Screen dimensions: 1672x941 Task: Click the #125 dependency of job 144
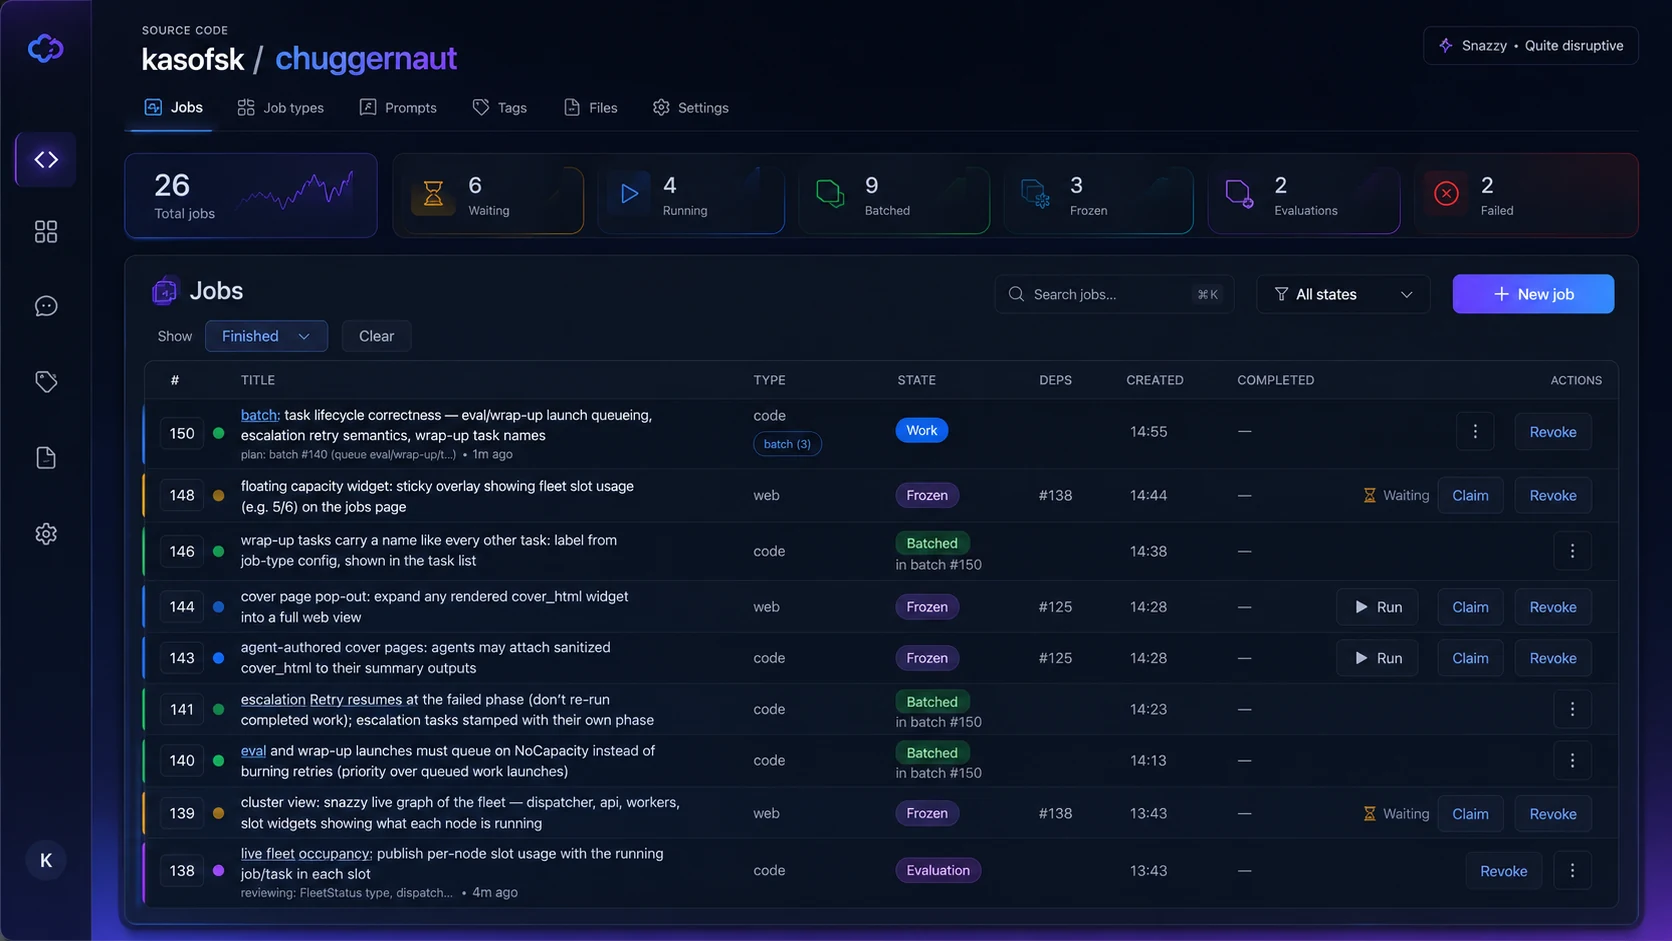[1055, 607]
